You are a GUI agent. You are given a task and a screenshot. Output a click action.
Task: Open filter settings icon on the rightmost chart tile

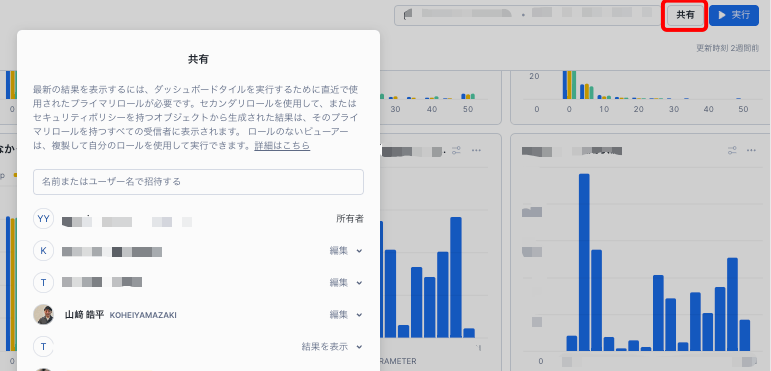point(733,150)
